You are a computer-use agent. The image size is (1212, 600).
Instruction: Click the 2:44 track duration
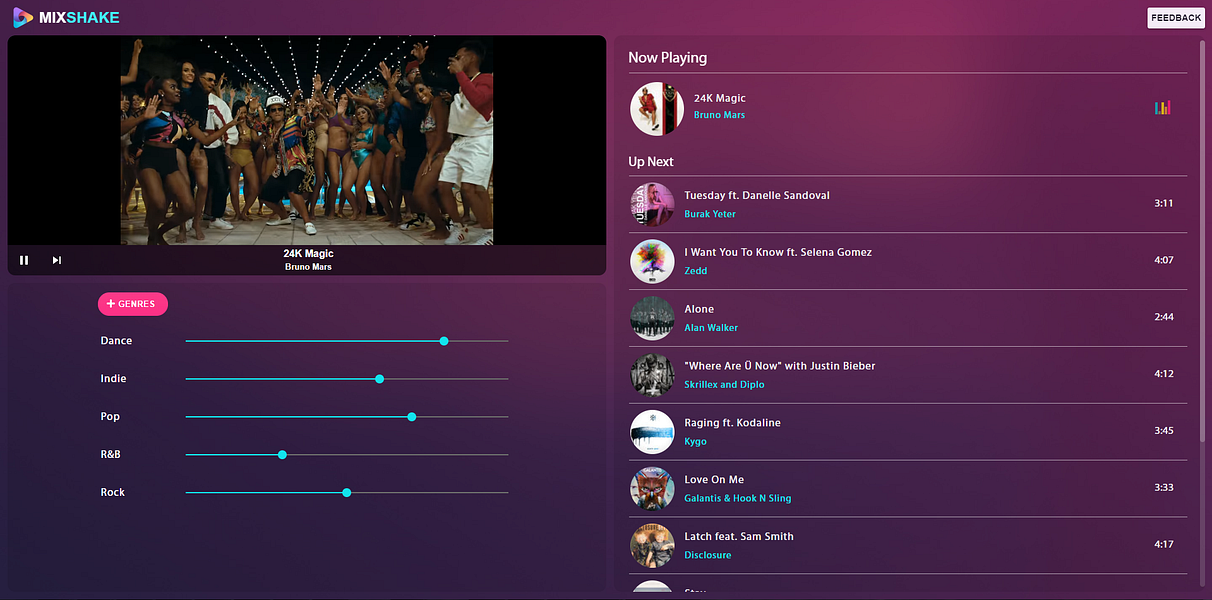point(1163,317)
